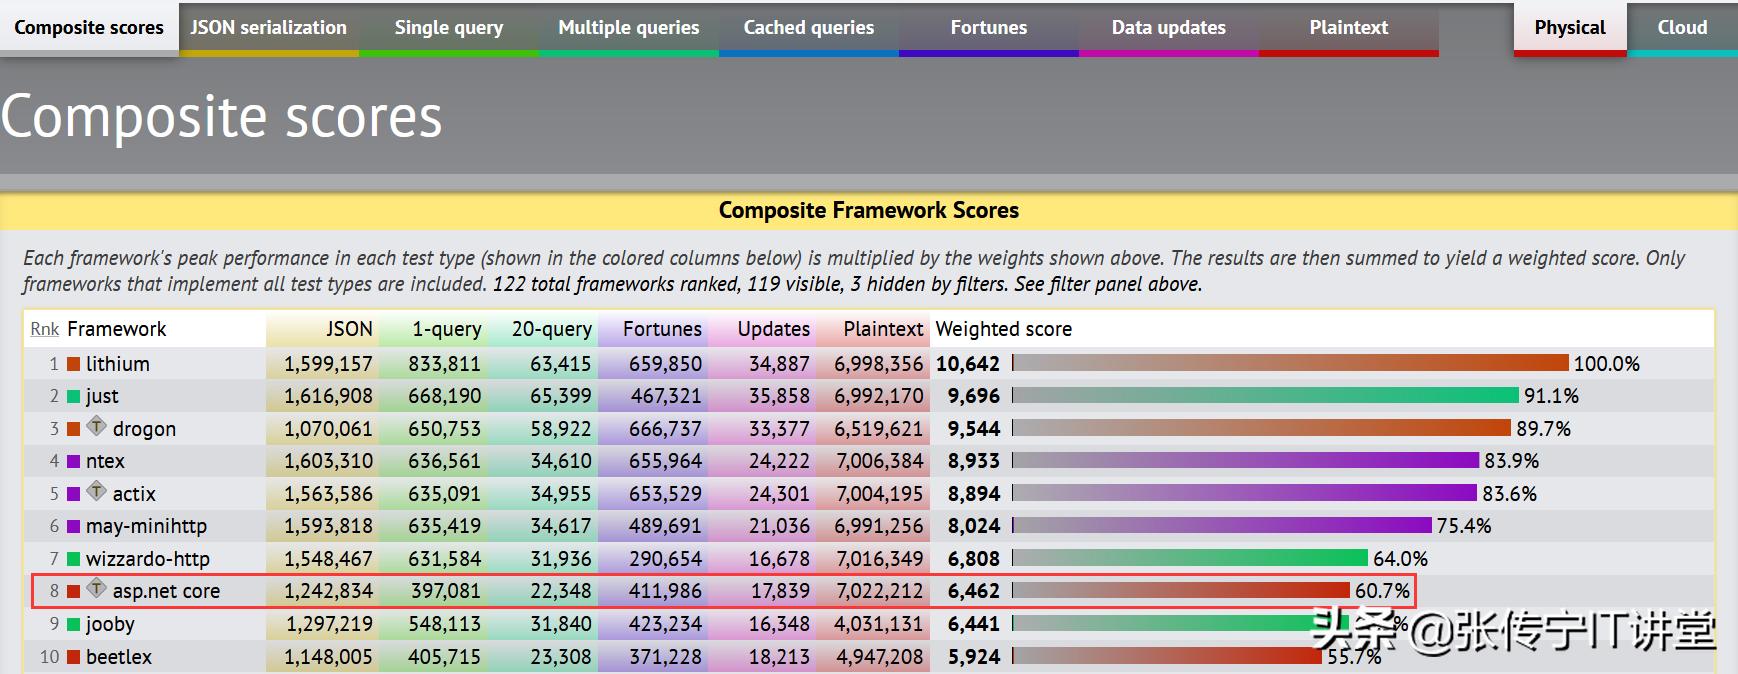This screenshot has width=1738, height=674.
Task: Click the diamond icon beside asp.net core
Action: 96,588
